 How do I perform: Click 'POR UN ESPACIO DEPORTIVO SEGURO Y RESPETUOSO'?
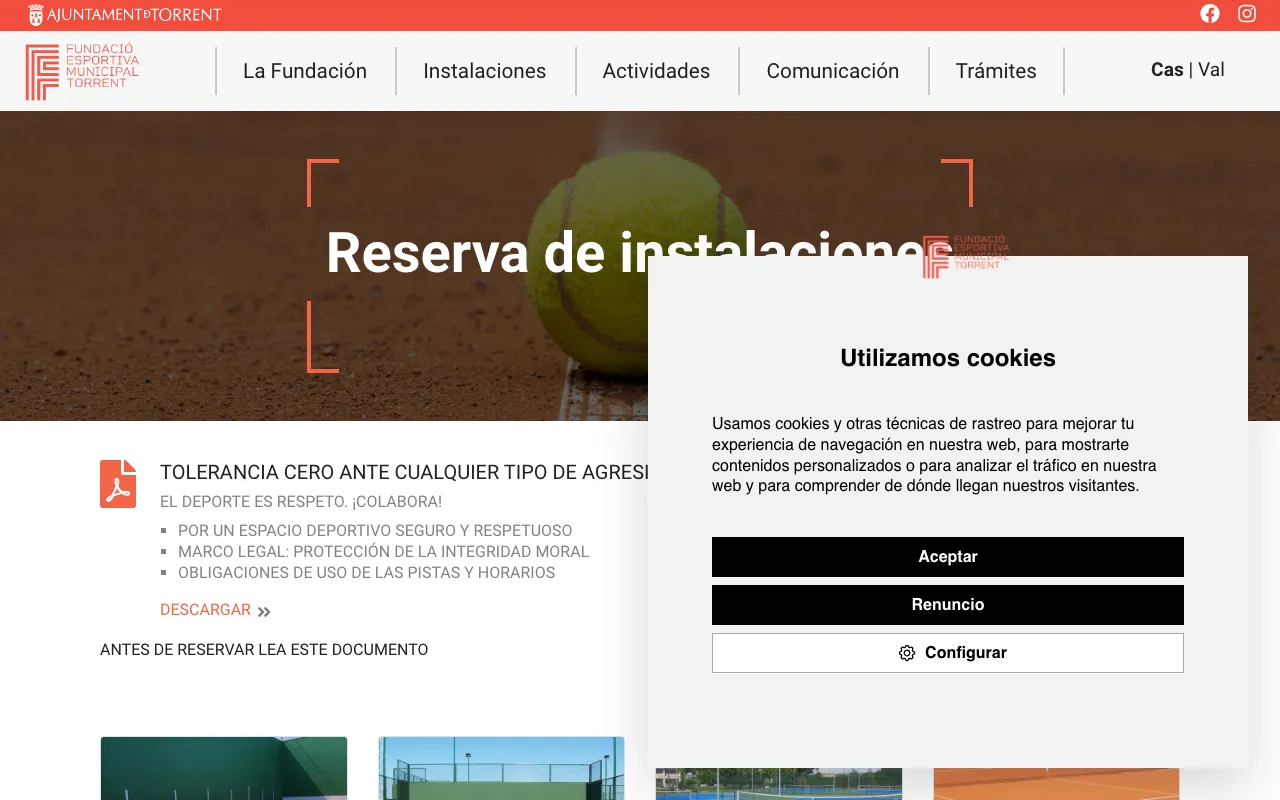pyautogui.click(x=375, y=531)
